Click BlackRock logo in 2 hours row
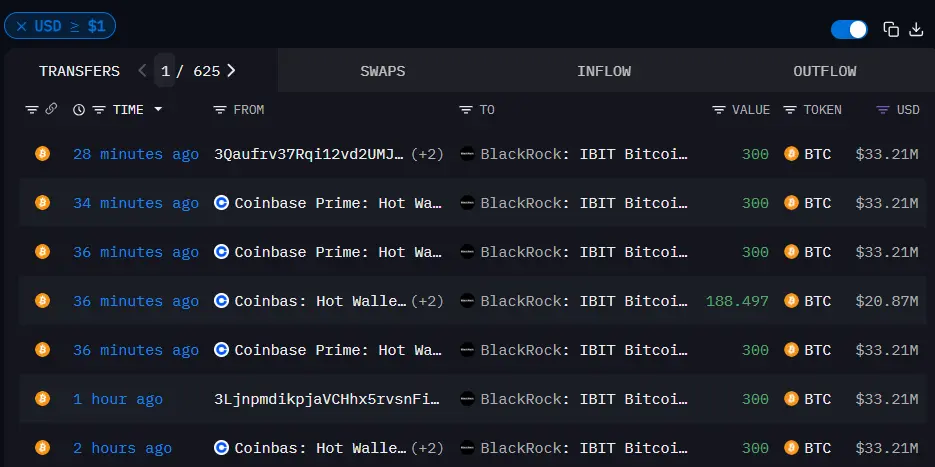935x467 pixels. [468, 447]
